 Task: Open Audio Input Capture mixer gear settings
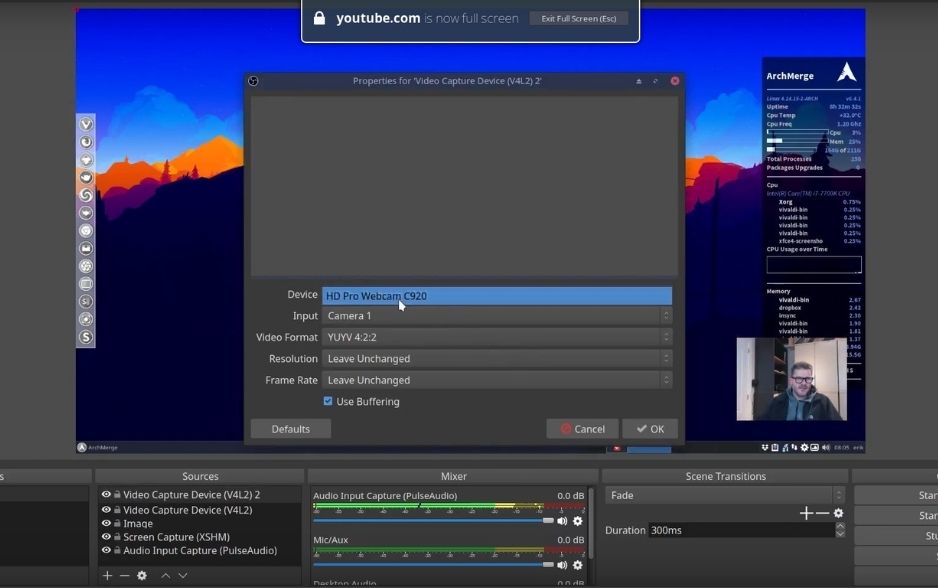tap(577, 521)
